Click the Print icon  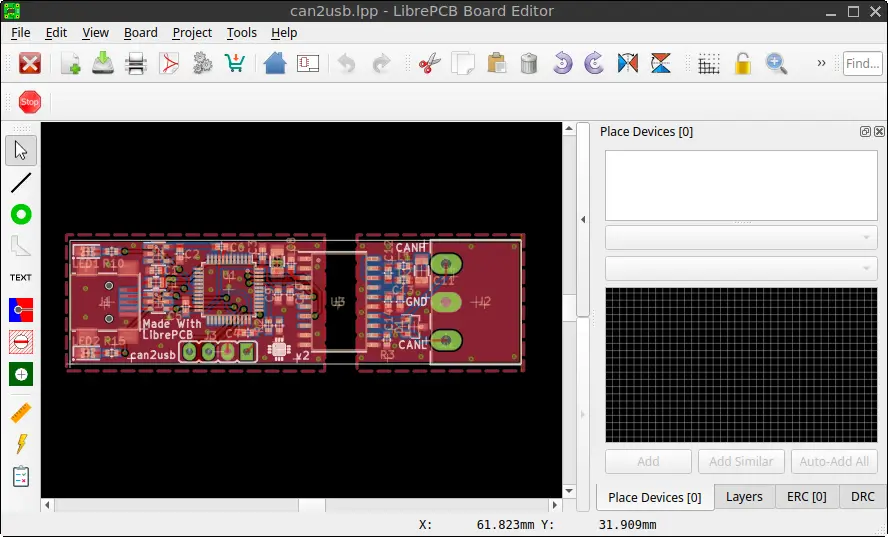136,63
